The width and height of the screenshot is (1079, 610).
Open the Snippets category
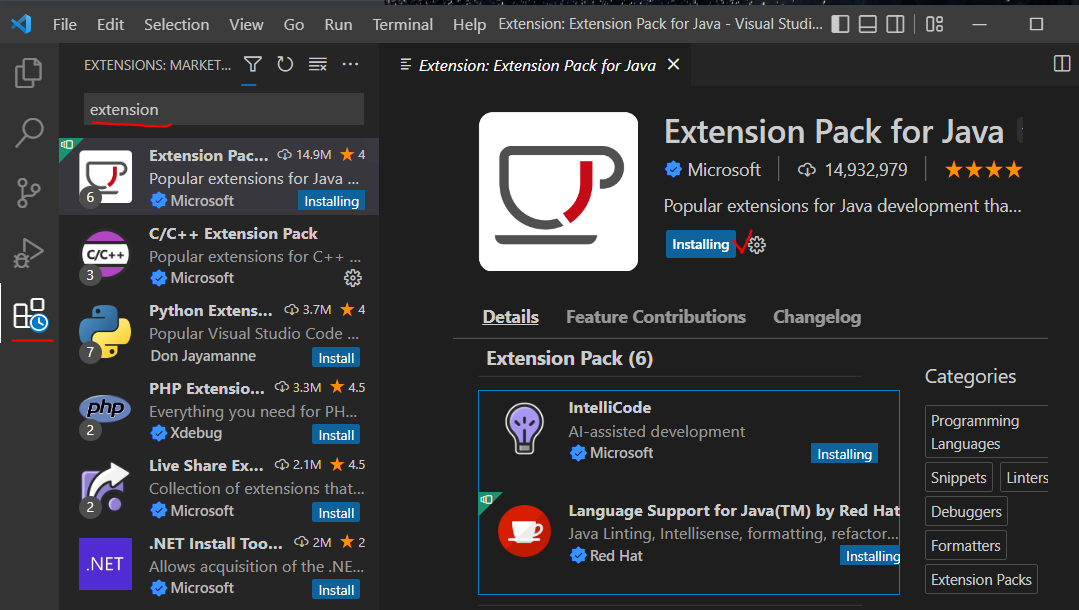[959, 478]
